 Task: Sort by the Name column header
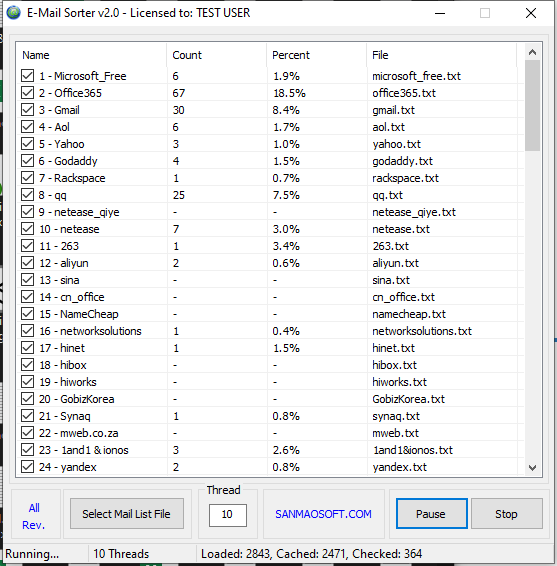(91, 55)
